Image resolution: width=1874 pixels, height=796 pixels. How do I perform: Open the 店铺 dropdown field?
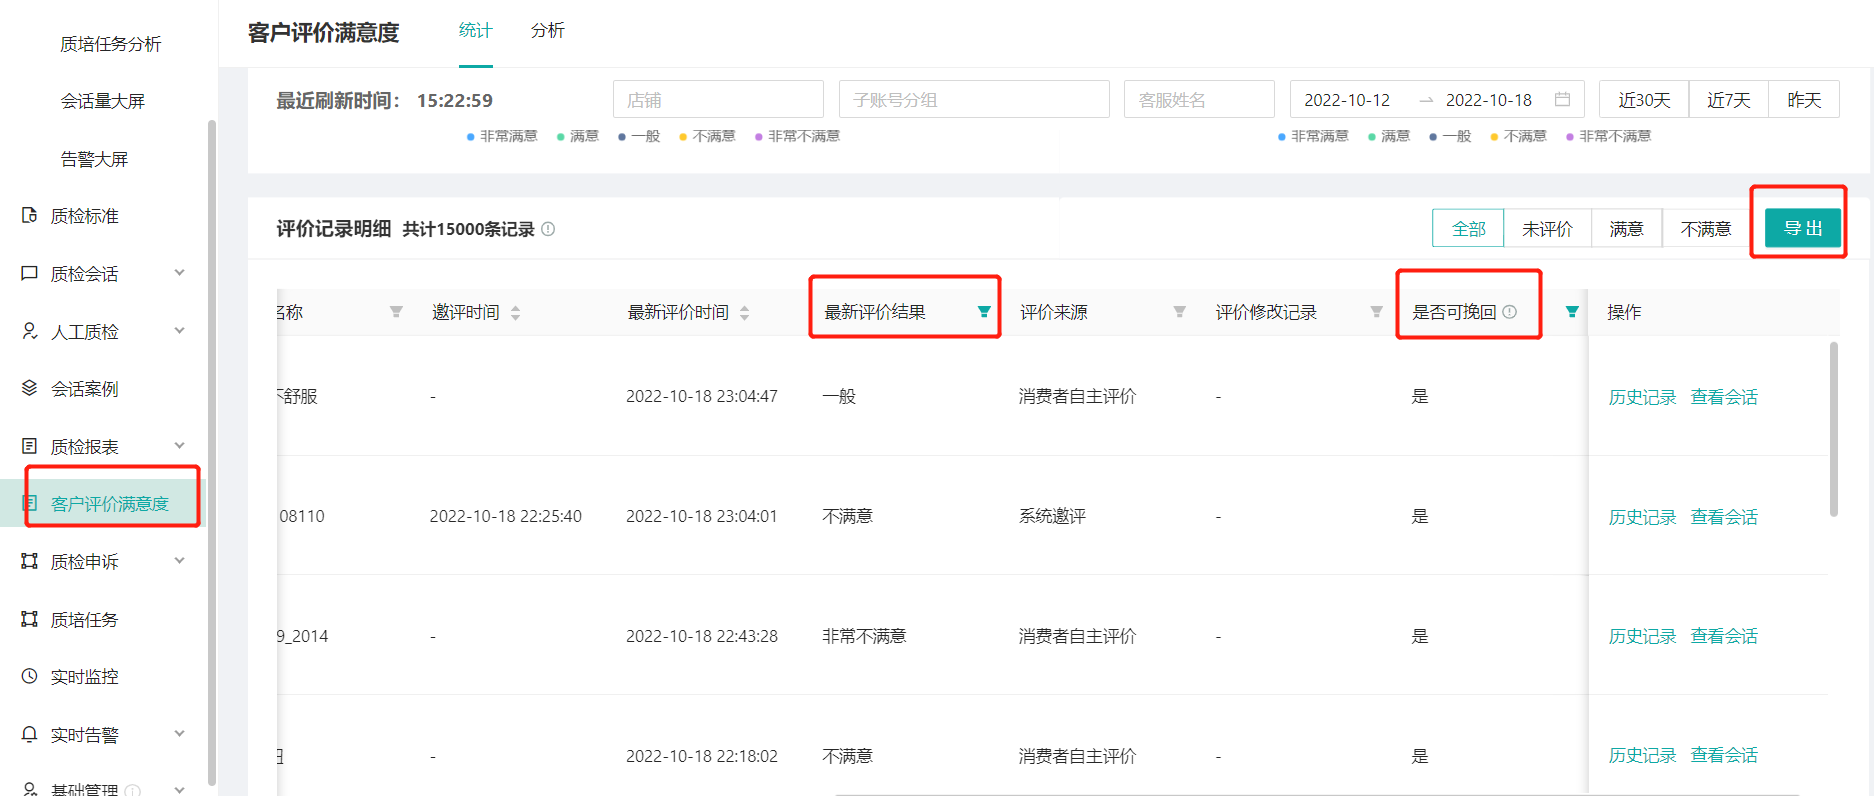point(718,99)
